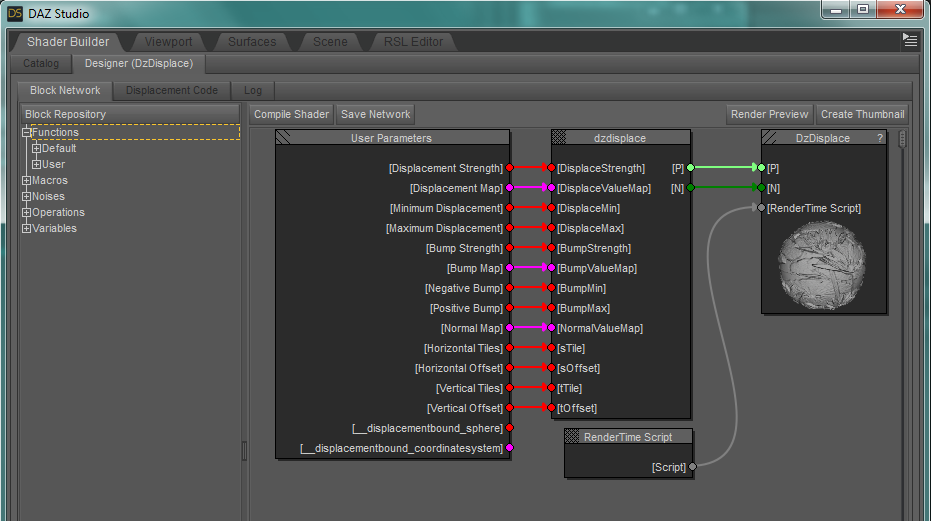Click the green [P] output port on dzdisplace
Screen dimensions: 931x521
click(691, 168)
